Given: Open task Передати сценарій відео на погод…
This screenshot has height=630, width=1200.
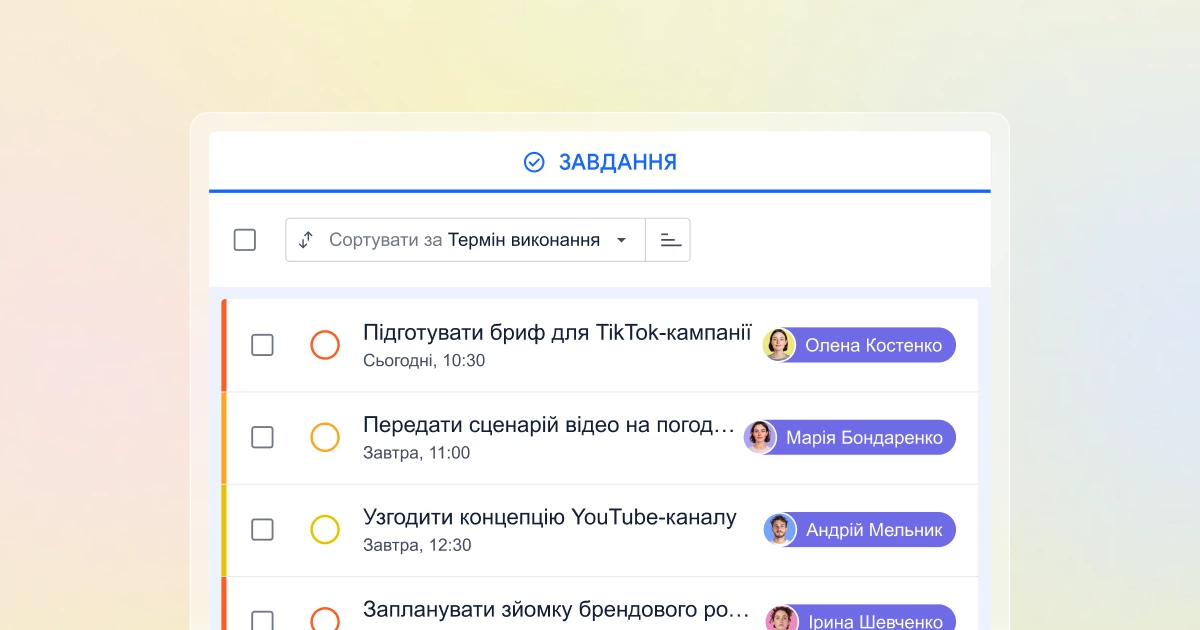Looking at the screenshot, I should (549, 425).
